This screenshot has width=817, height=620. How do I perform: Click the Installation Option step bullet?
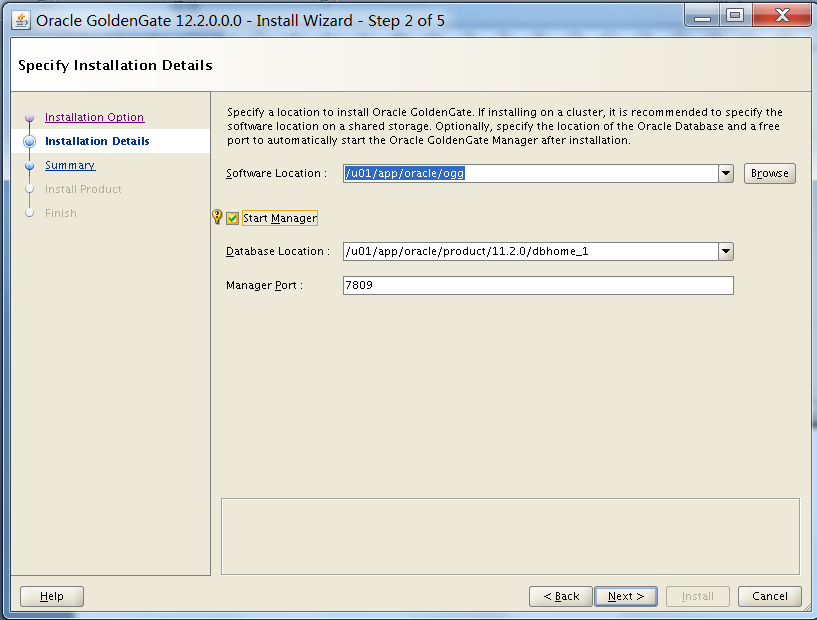click(30, 118)
